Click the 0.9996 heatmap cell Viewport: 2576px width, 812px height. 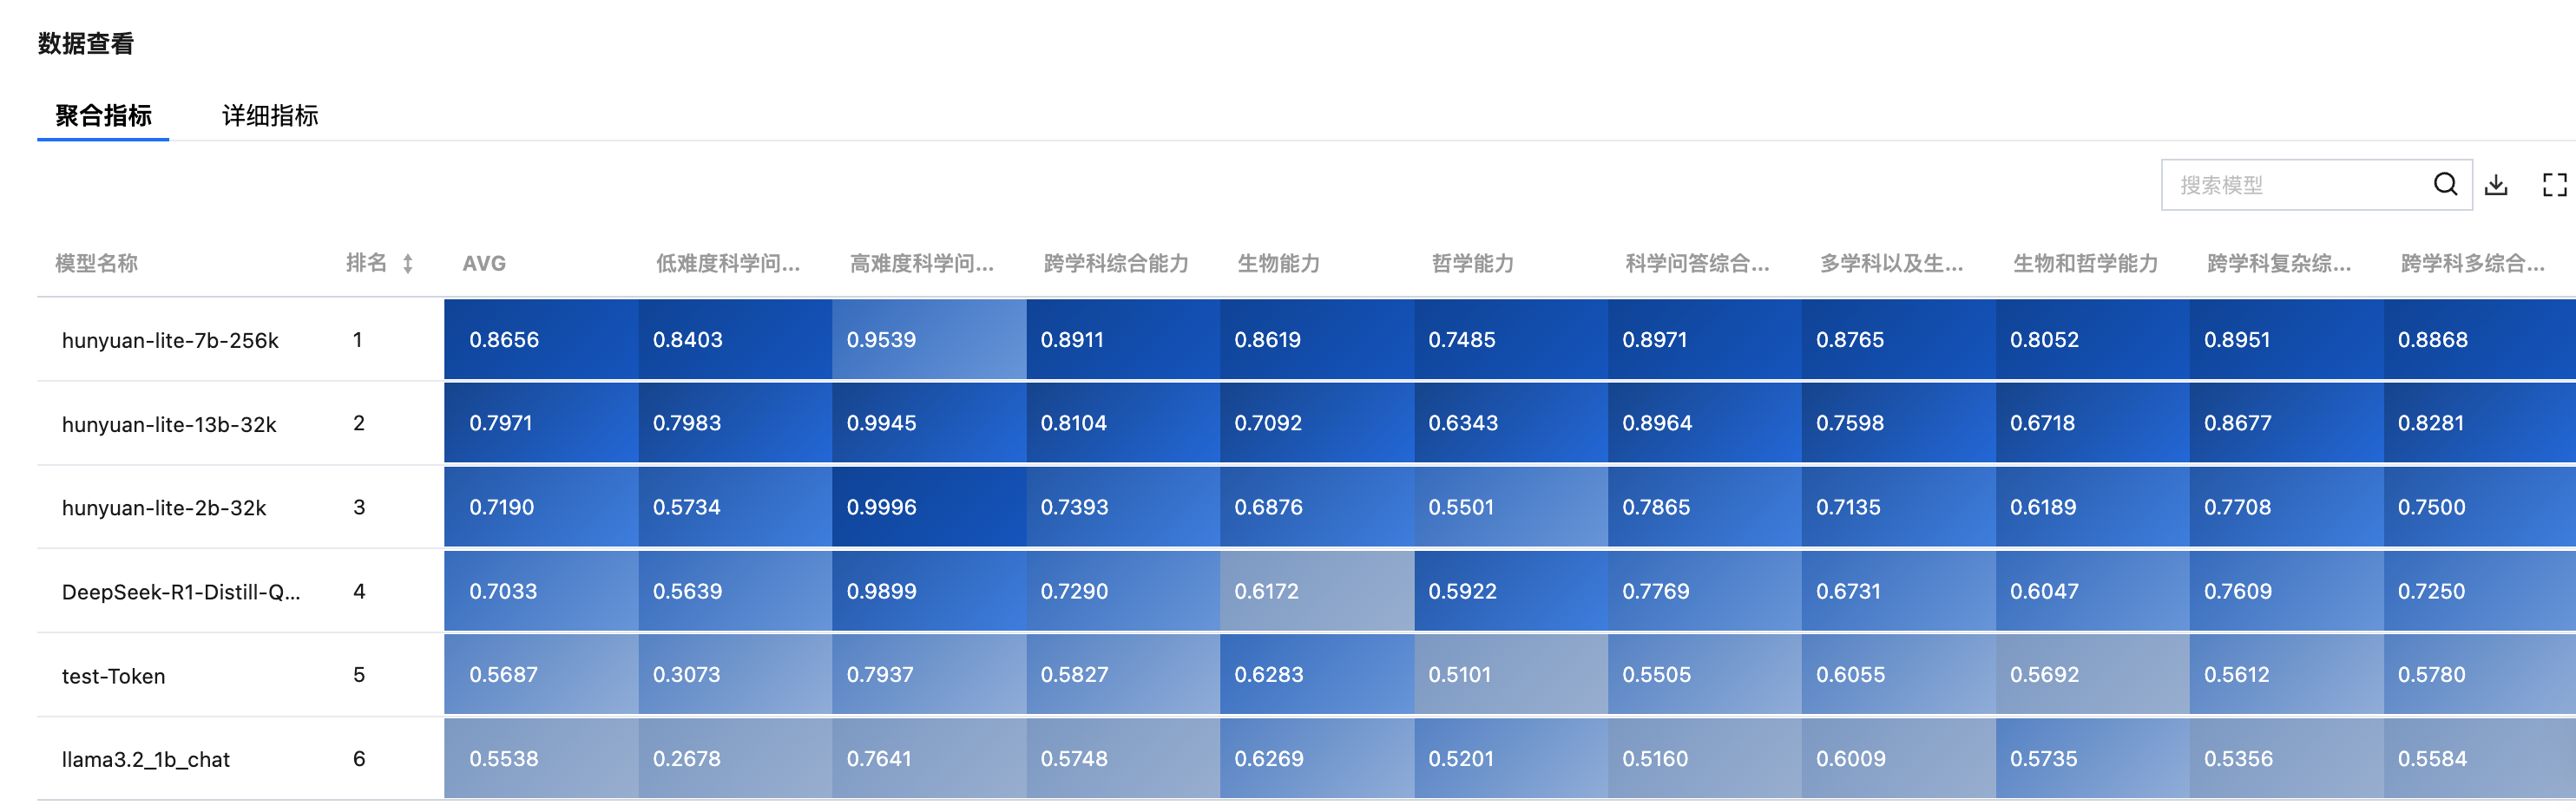pyautogui.click(x=929, y=507)
